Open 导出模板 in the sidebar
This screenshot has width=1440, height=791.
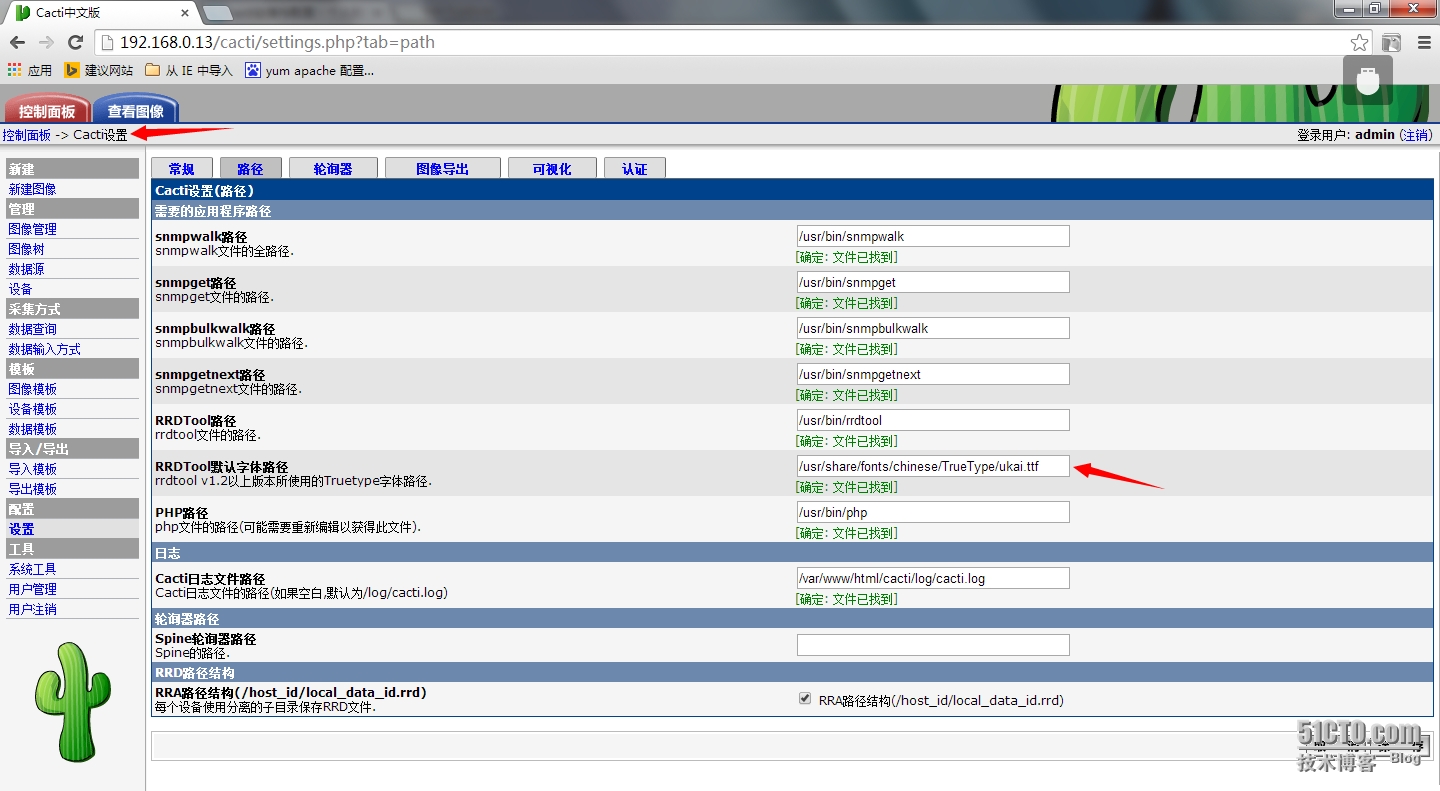click(x=33, y=489)
